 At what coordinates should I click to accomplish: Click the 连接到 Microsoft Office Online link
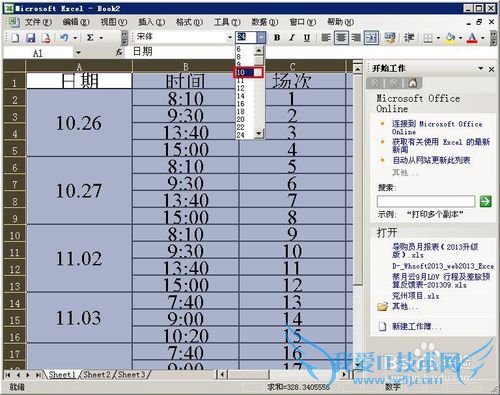click(437, 127)
